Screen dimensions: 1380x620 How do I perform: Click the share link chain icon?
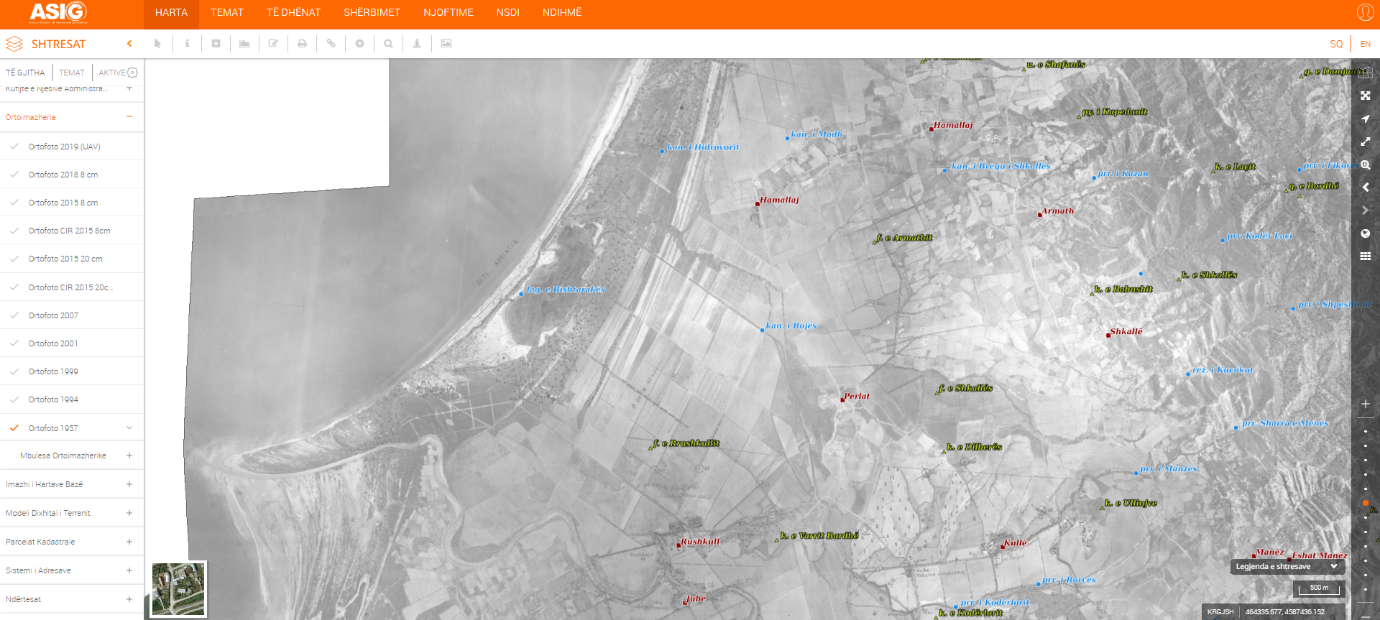tap(331, 44)
